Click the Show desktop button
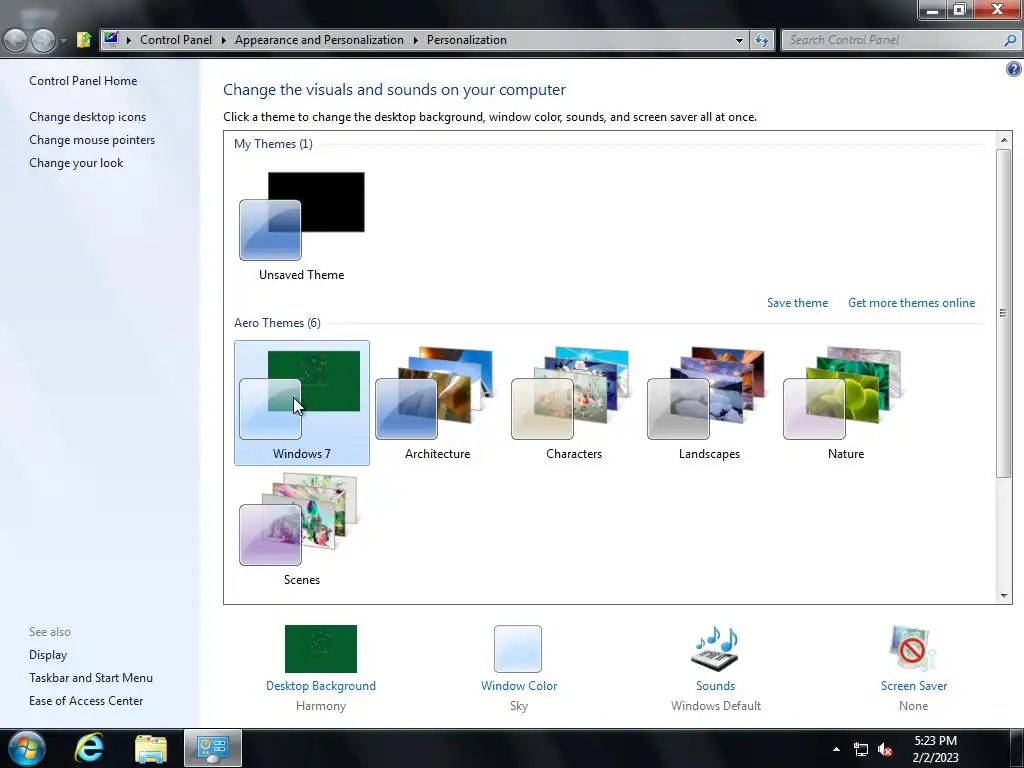Viewport: 1024px width, 768px height. point(1016,748)
